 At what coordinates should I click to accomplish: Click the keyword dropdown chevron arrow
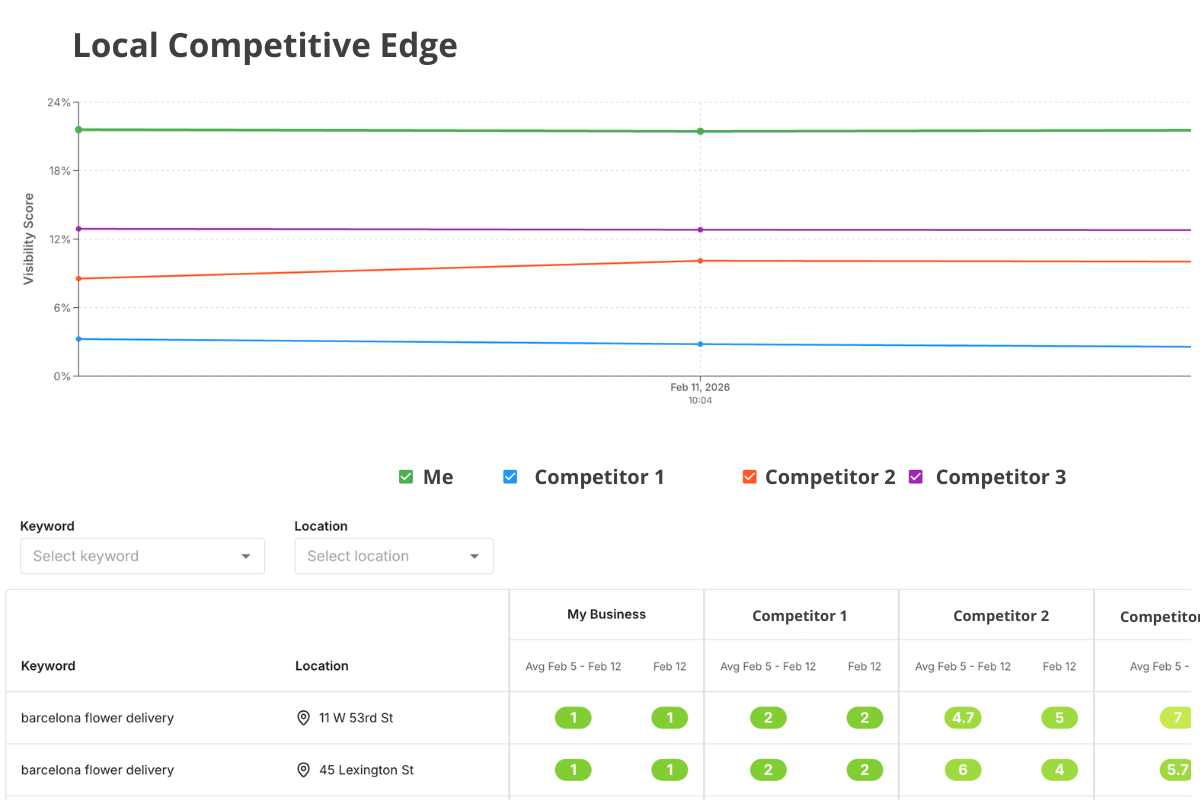[x=246, y=556]
